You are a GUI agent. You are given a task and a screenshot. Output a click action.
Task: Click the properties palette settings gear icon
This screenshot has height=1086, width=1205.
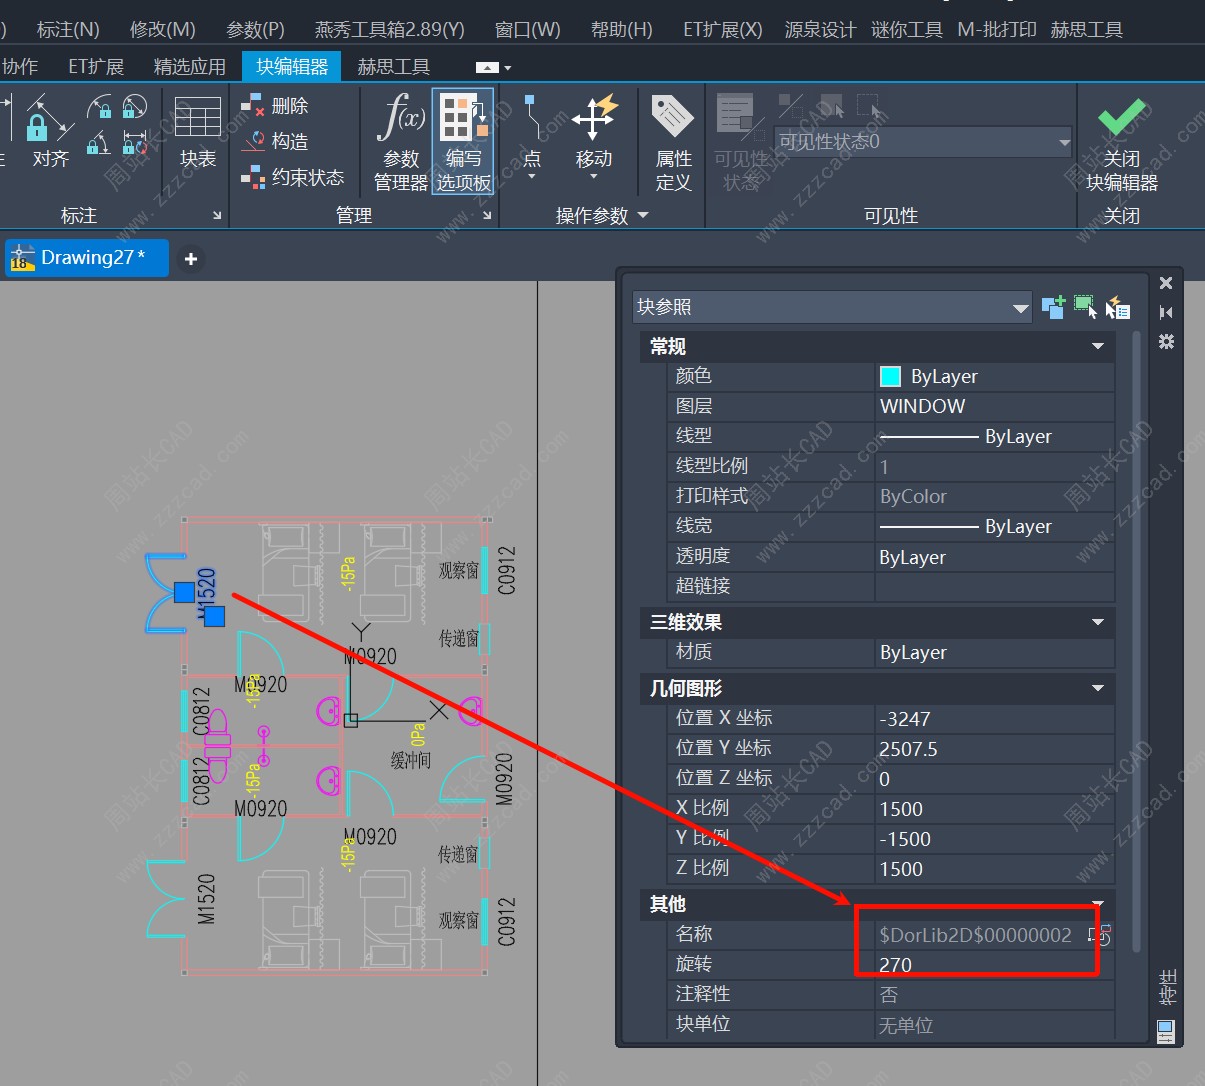pos(1166,342)
